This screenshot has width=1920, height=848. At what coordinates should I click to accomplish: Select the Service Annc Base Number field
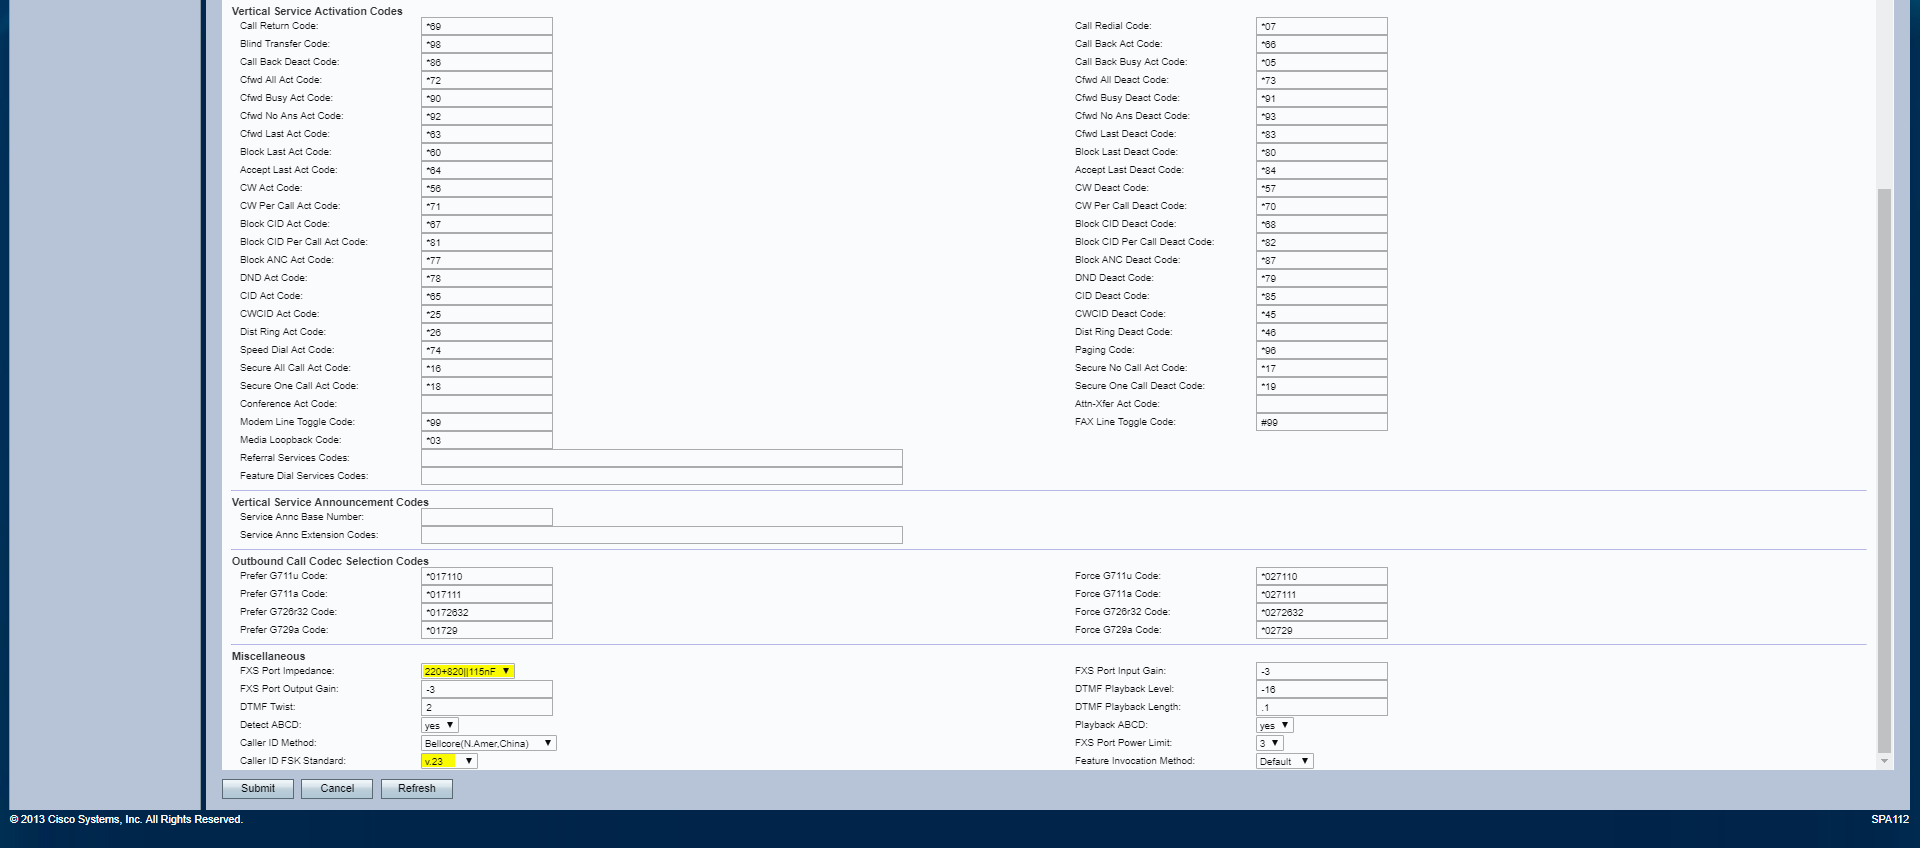[x=486, y=517]
